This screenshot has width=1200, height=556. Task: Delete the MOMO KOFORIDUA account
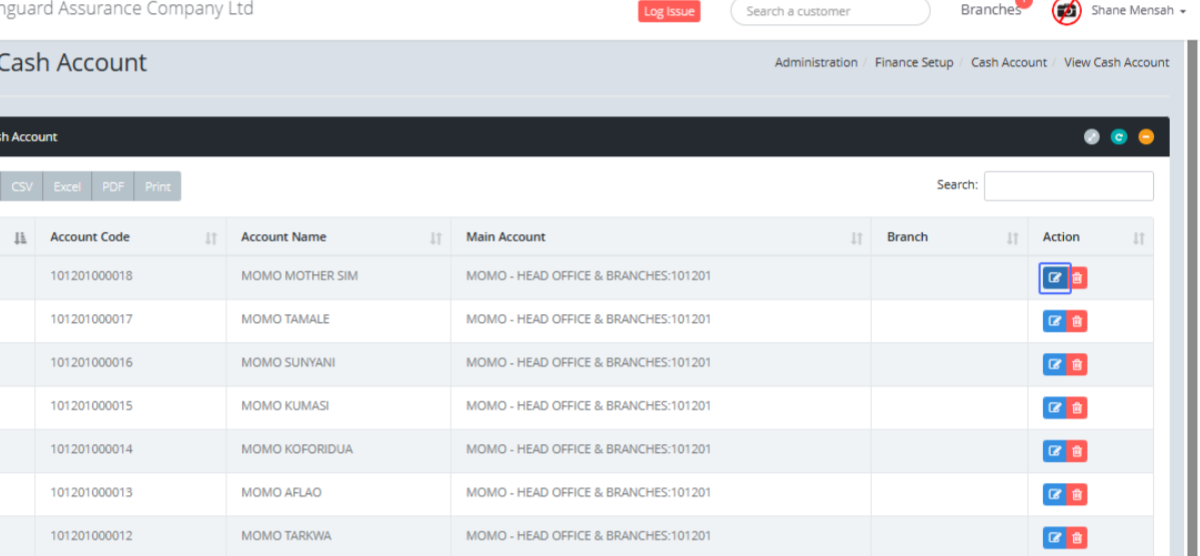point(1077,451)
